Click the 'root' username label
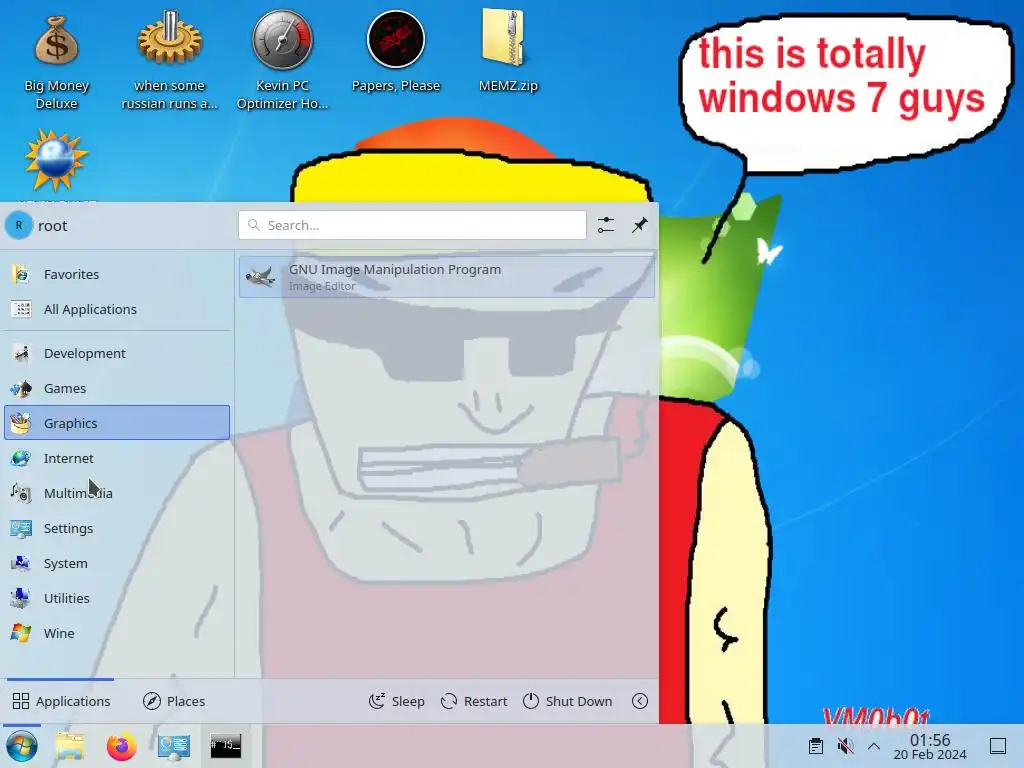The width and height of the screenshot is (1024, 768). point(53,226)
